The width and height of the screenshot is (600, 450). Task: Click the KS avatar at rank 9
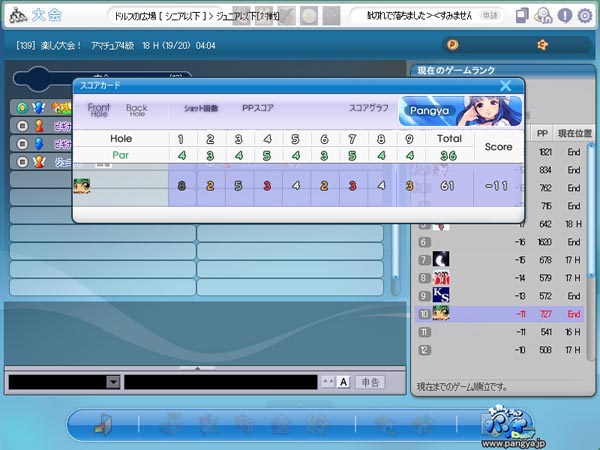click(x=441, y=295)
